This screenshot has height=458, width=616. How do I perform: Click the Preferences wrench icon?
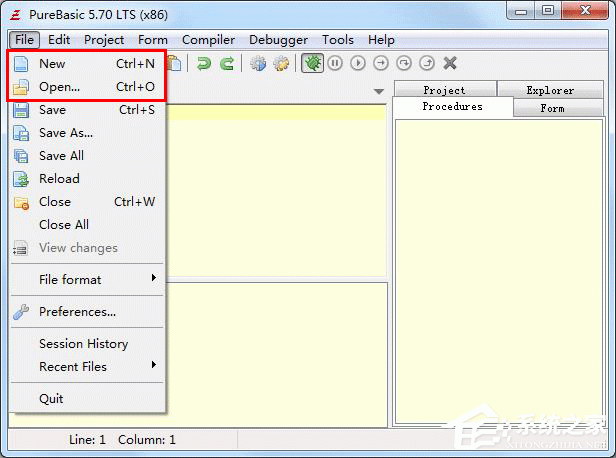tap(21, 312)
